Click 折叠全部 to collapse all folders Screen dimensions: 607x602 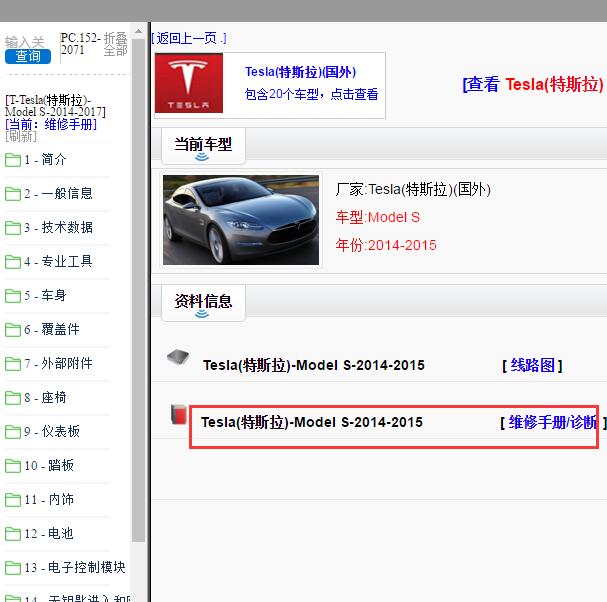tap(115, 44)
